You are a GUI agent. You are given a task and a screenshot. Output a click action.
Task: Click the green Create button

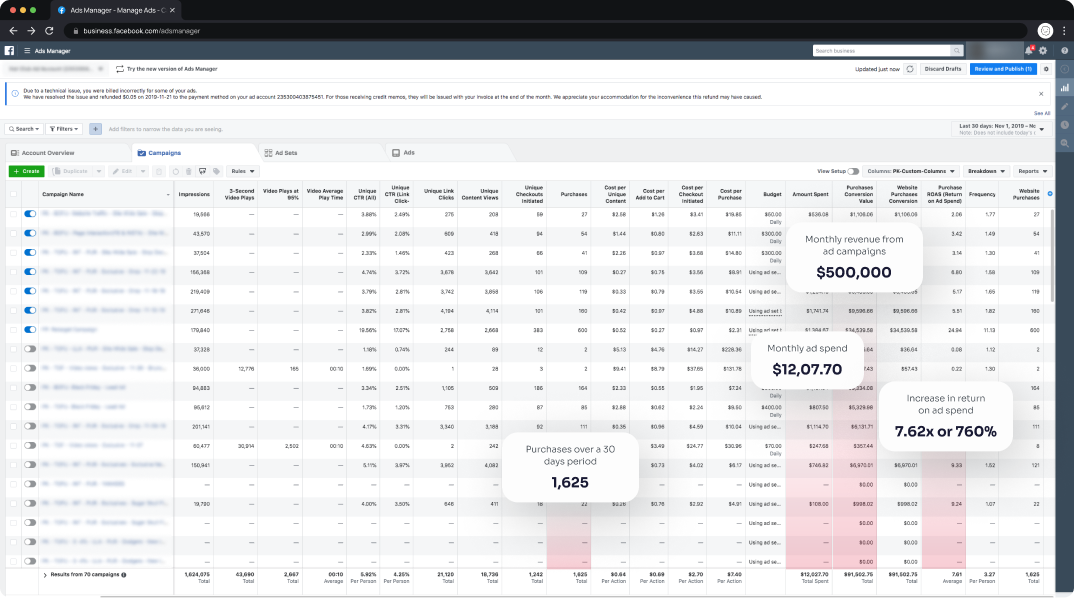26,171
